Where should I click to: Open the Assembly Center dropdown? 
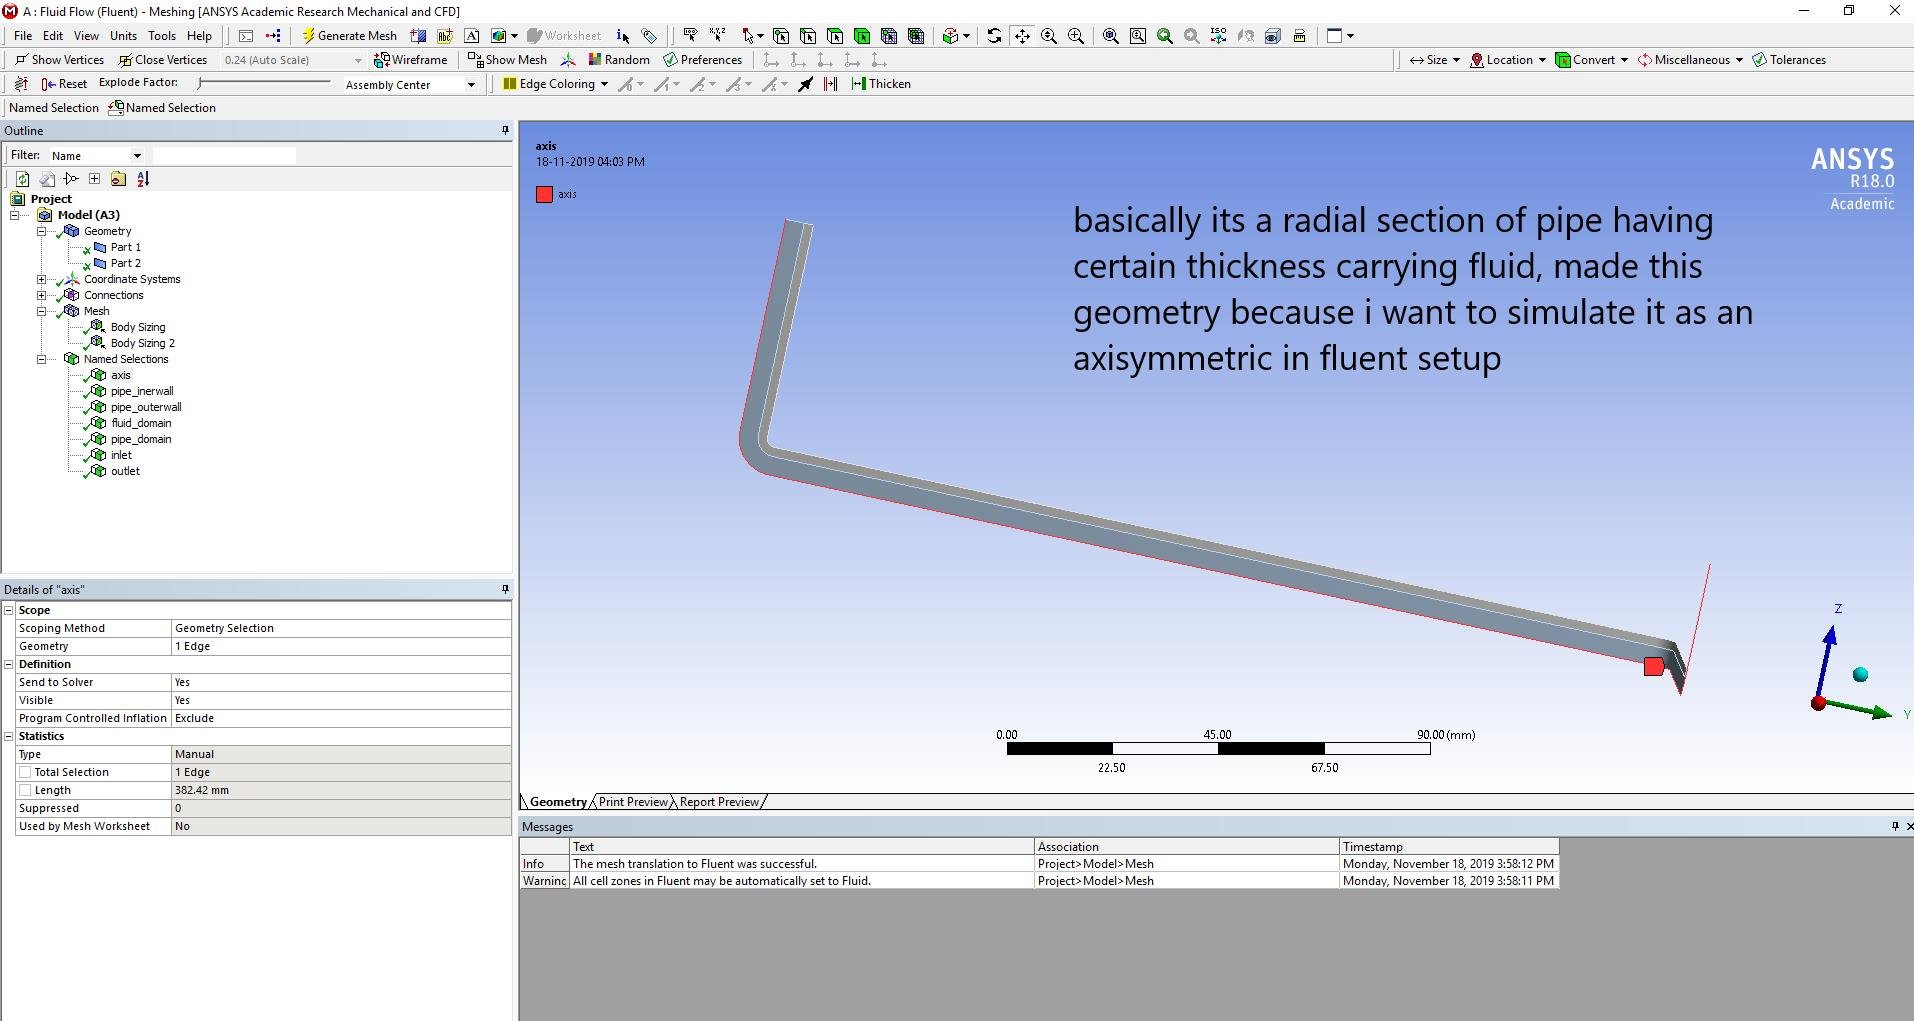coord(471,85)
